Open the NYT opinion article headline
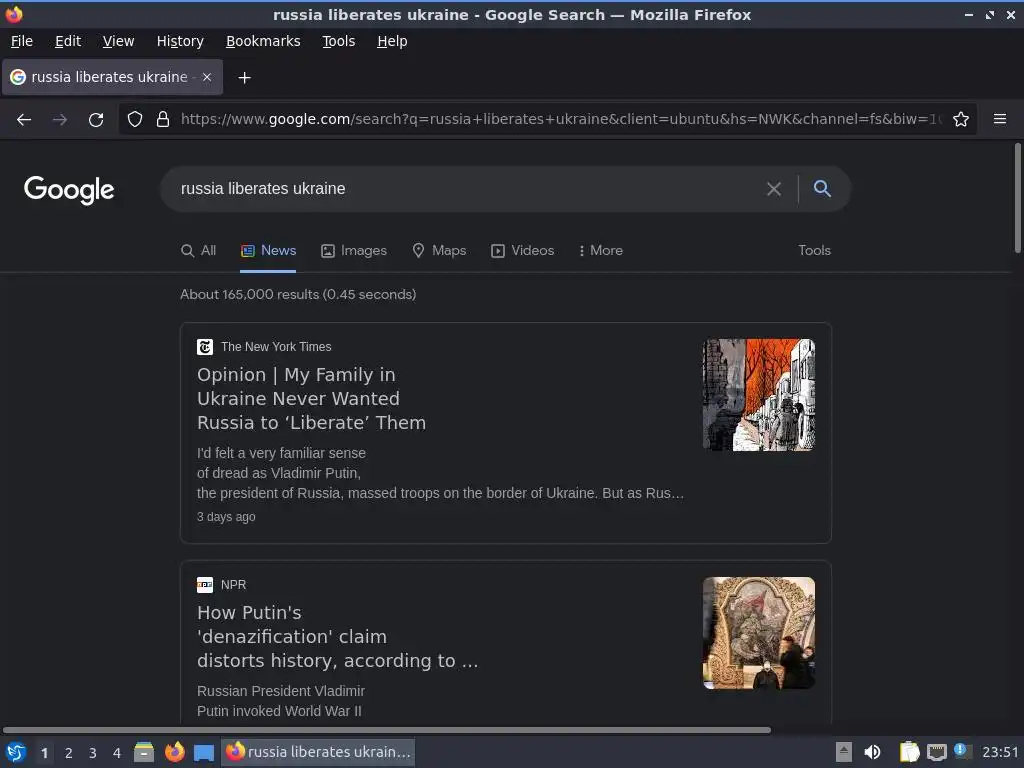 tap(312, 398)
